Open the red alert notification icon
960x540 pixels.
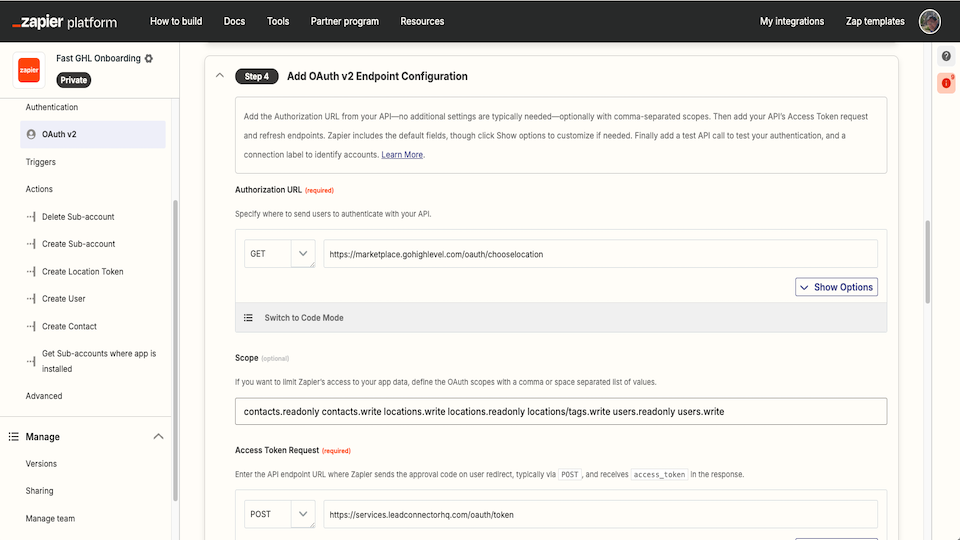click(x=946, y=83)
